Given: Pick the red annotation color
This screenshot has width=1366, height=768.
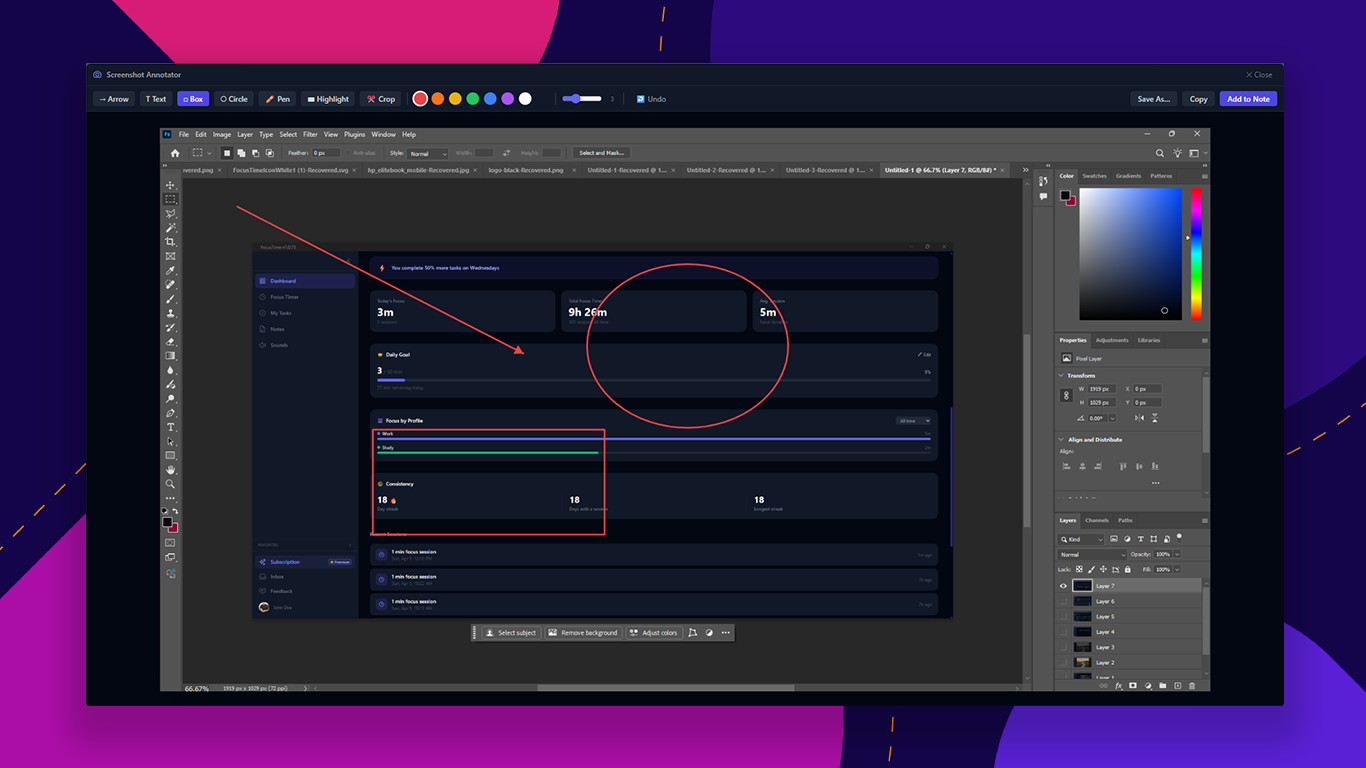Looking at the screenshot, I should [421, 99].
